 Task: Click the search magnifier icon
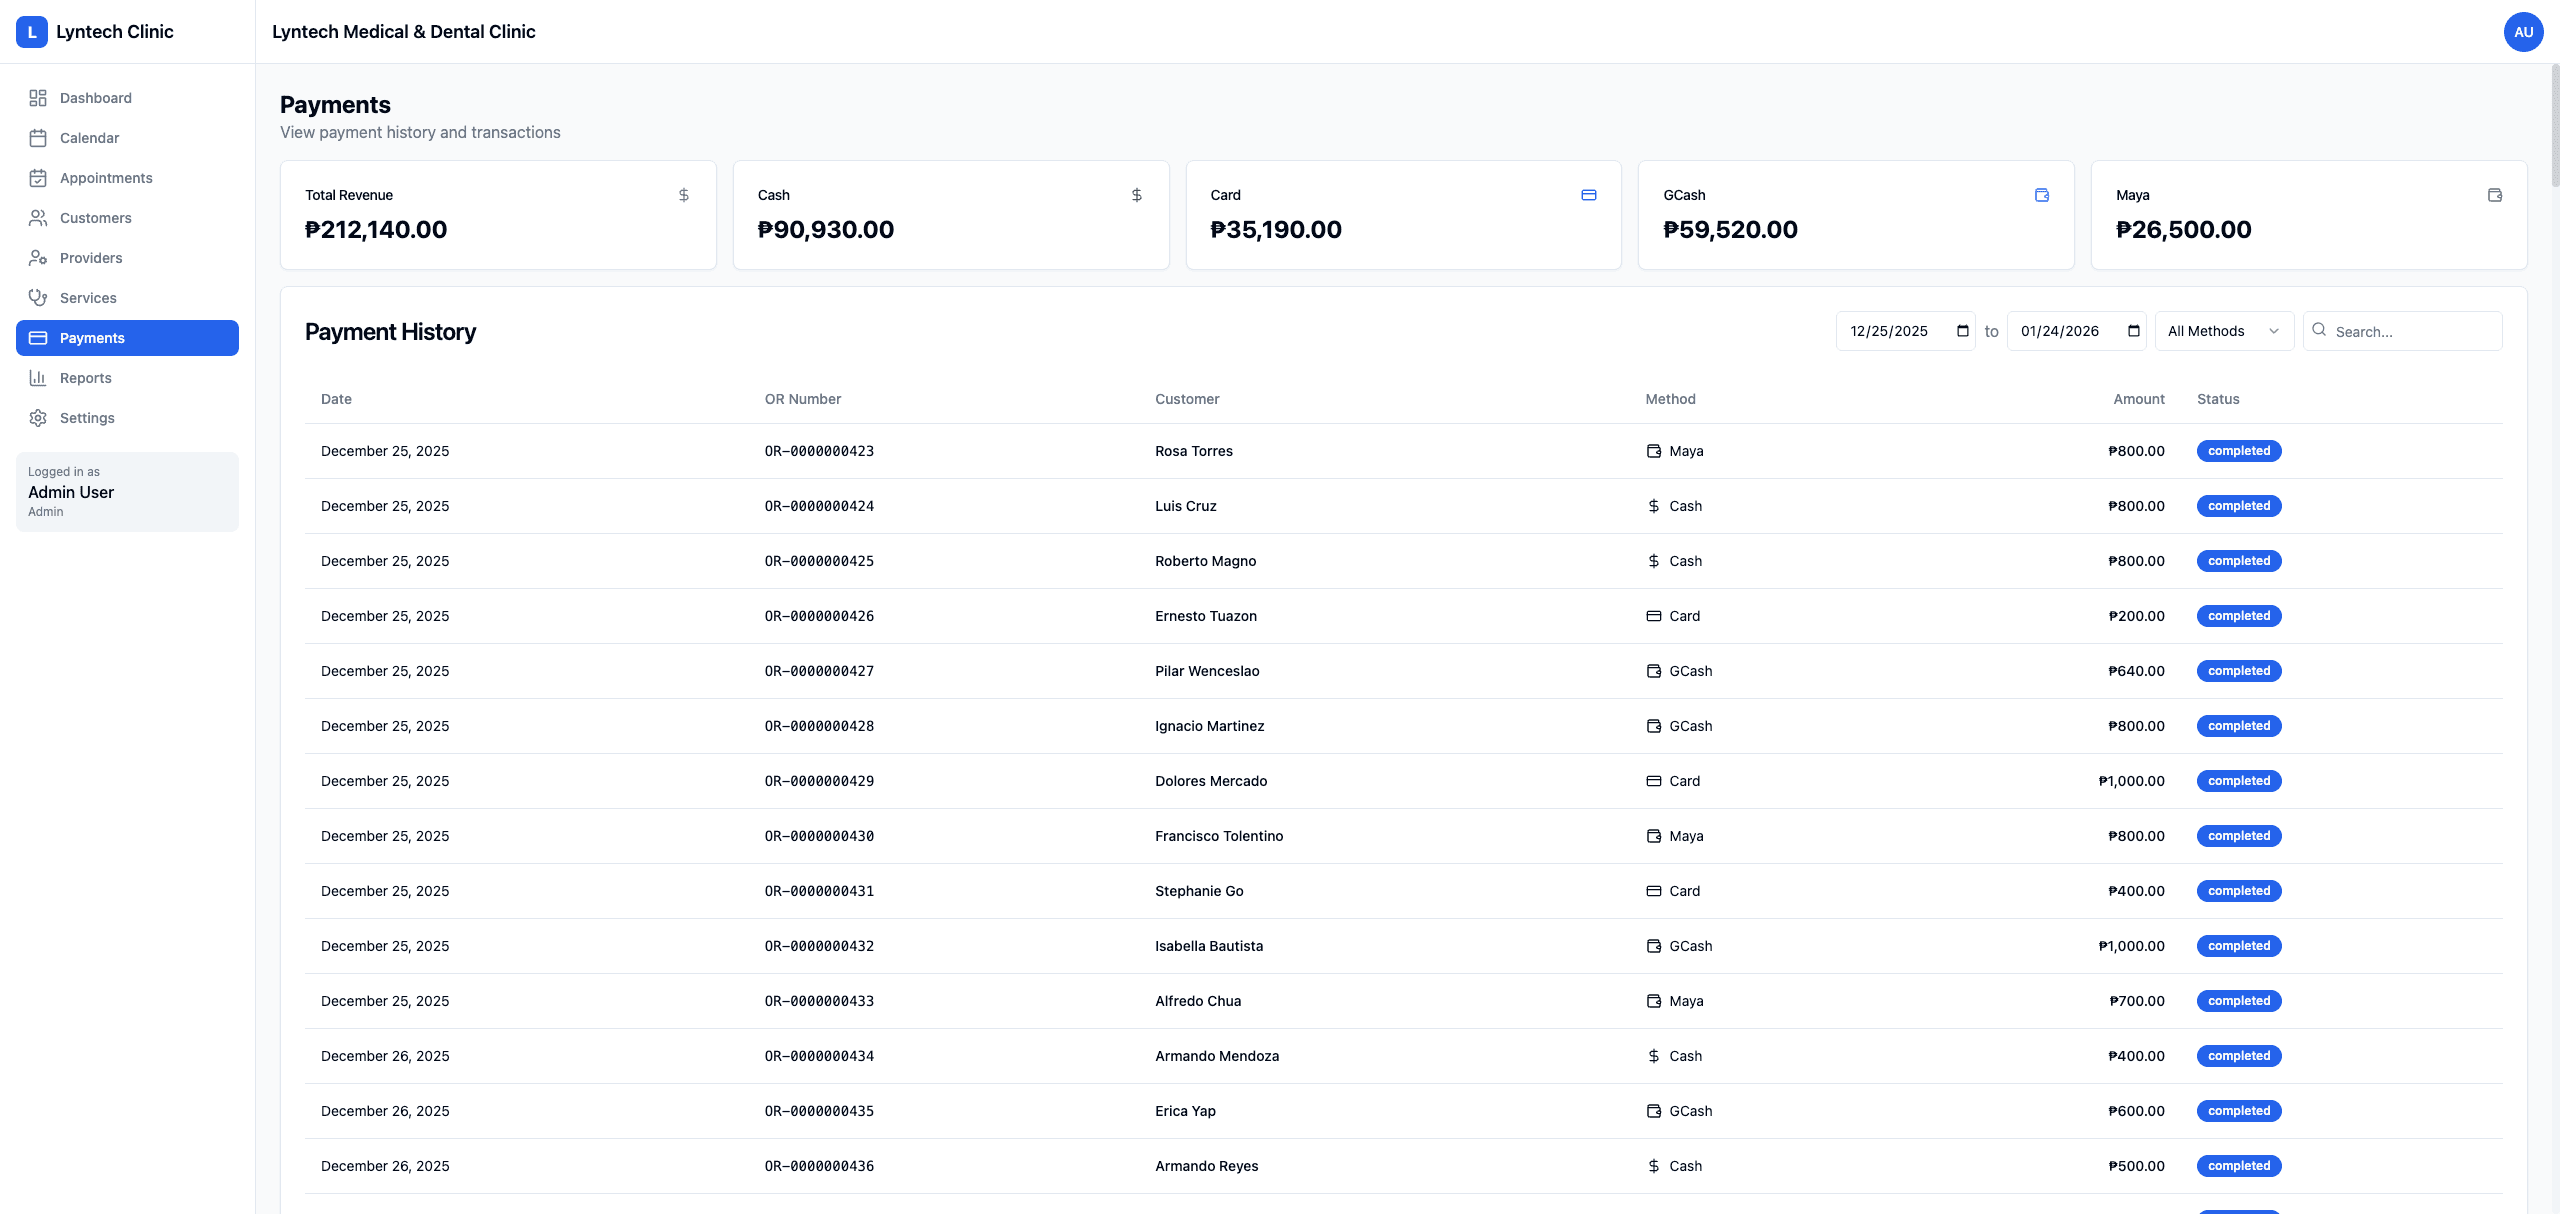pos(2319,330)
